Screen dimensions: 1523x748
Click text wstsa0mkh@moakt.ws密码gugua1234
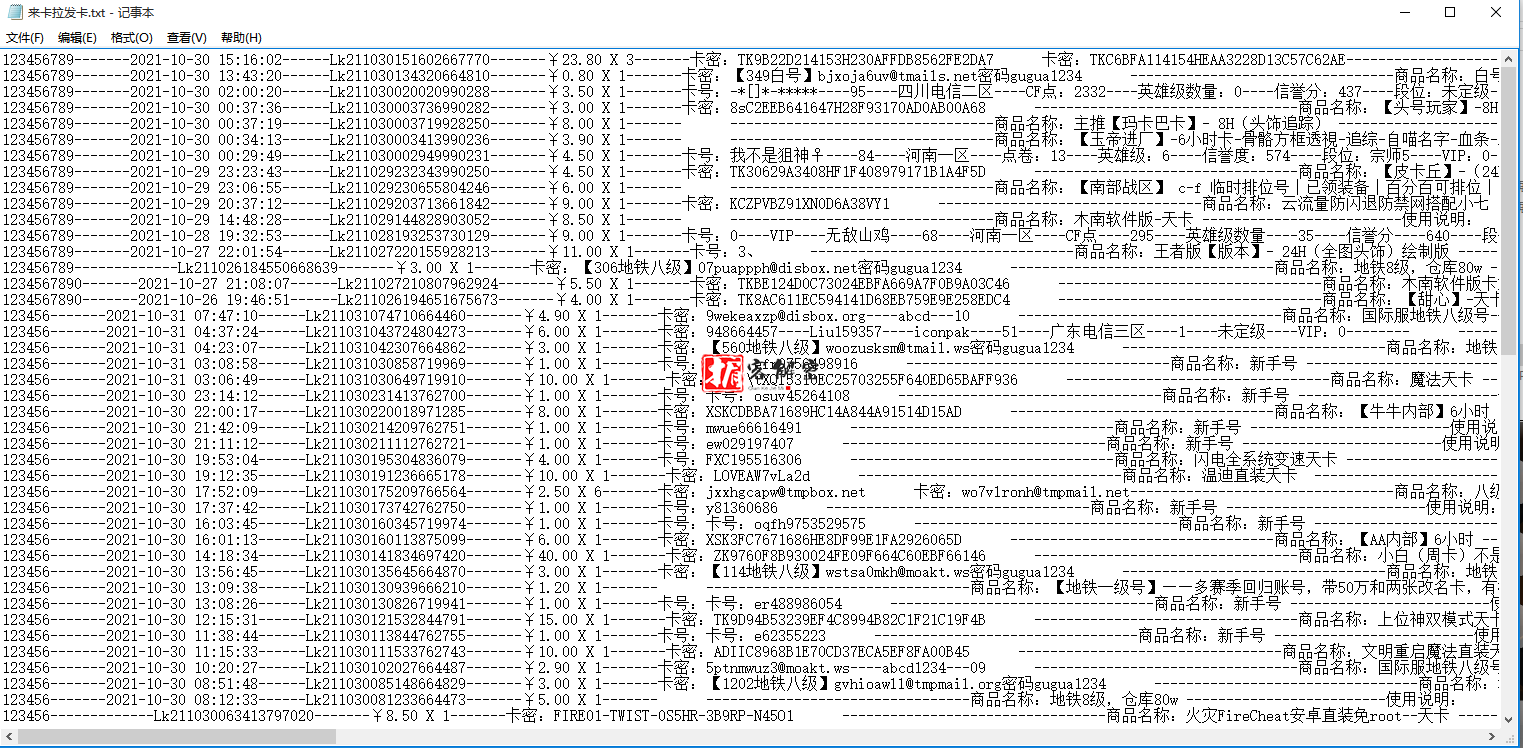click(x=950, y=572)
